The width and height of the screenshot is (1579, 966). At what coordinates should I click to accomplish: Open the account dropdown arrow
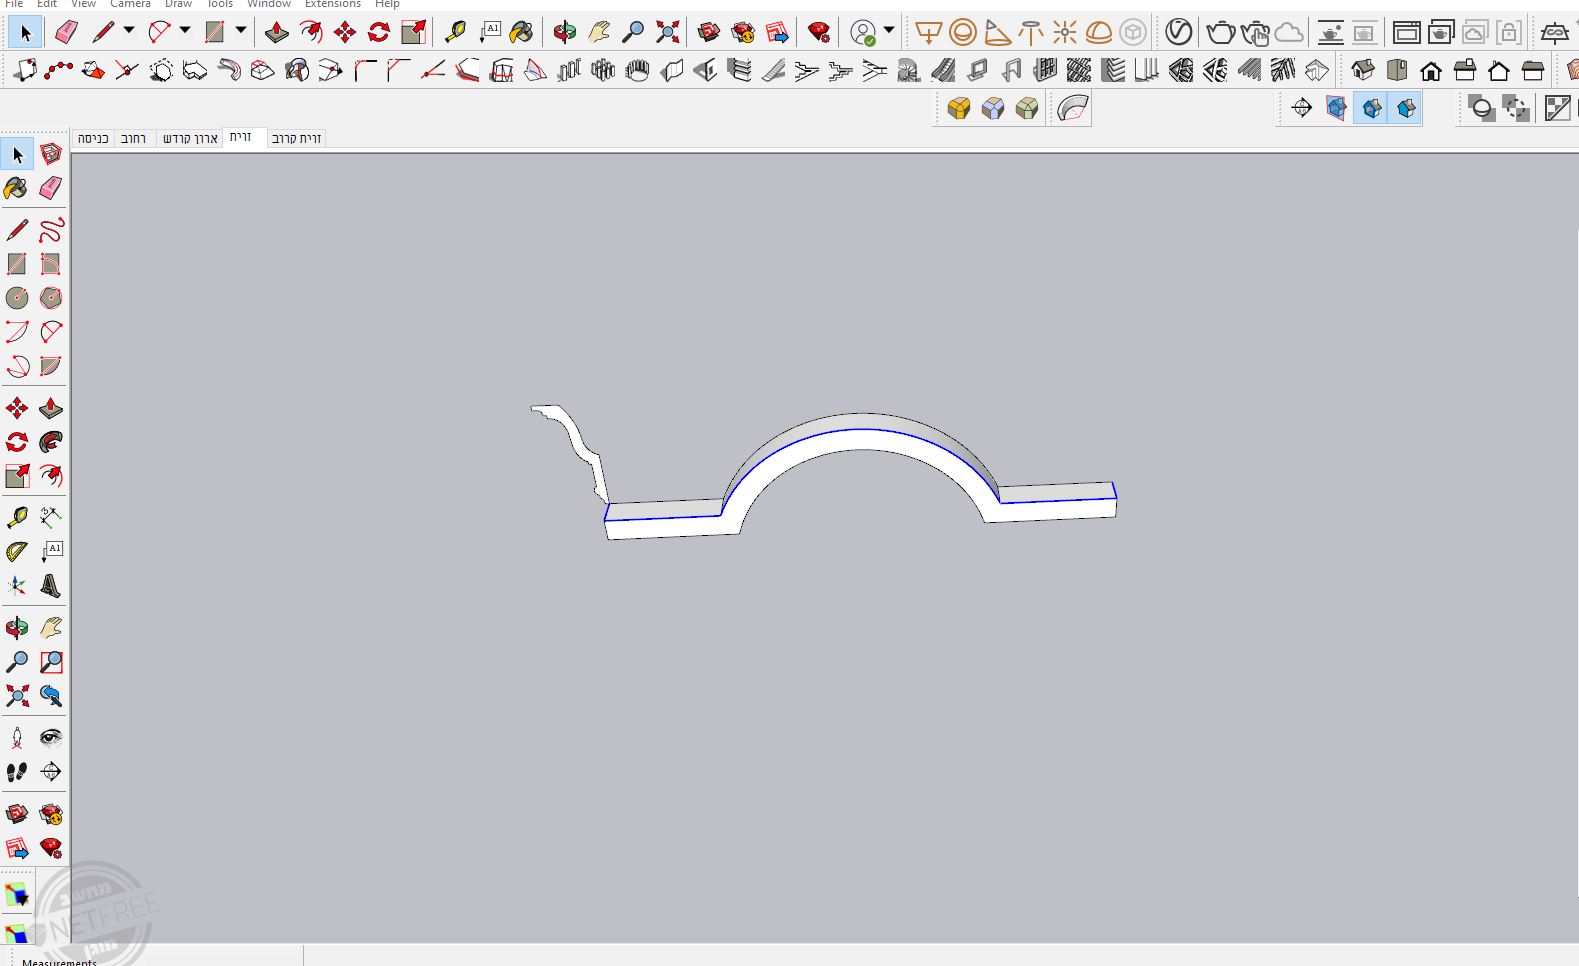[889, 31]
